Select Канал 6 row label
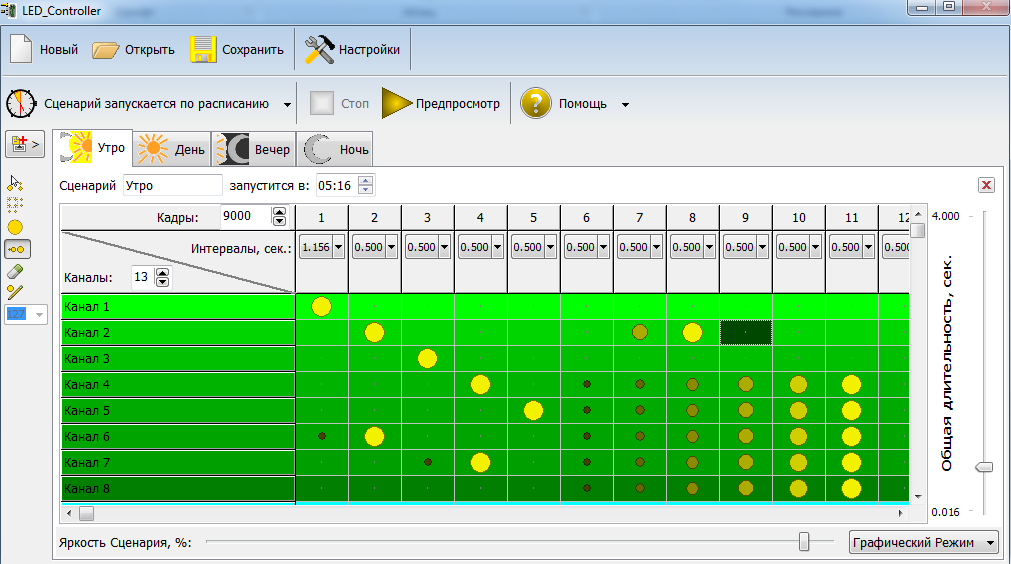 click(x=178, y=436)
